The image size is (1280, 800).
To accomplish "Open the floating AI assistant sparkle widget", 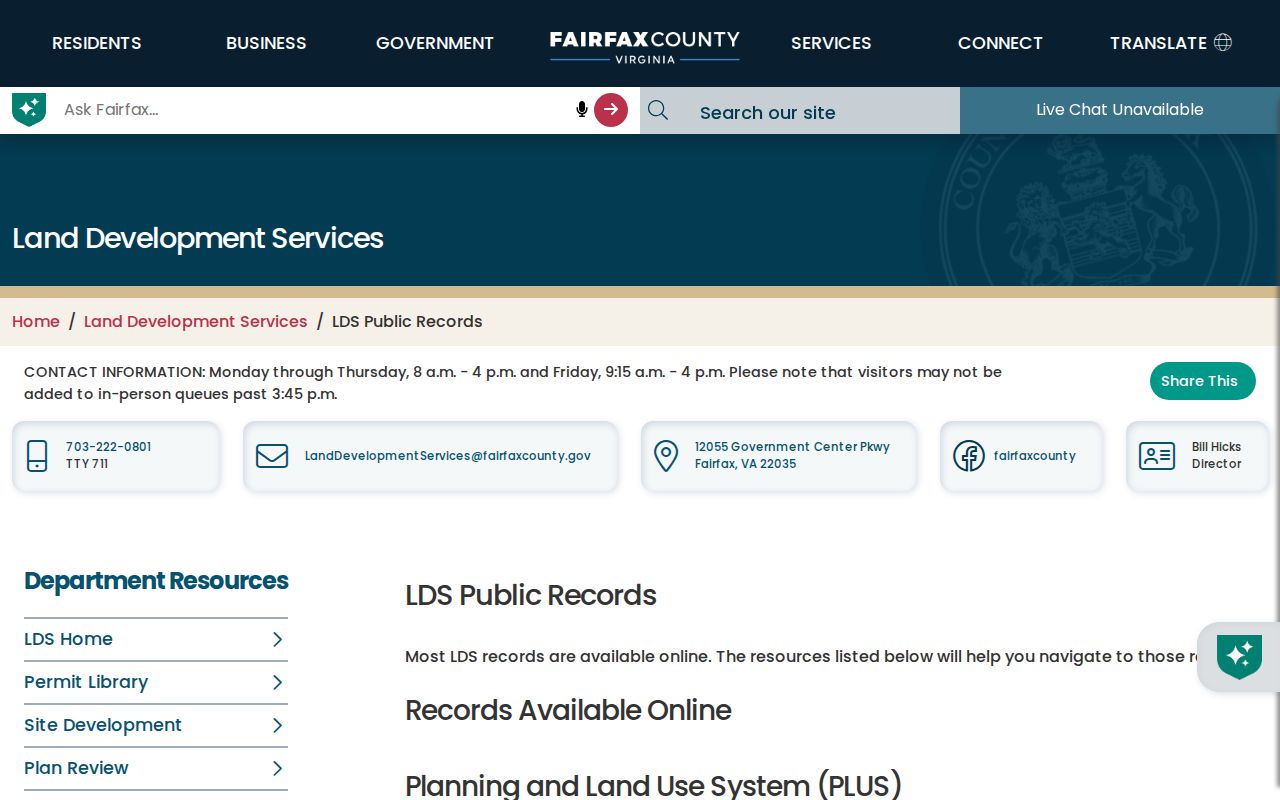I will (x=1239, y=657).
